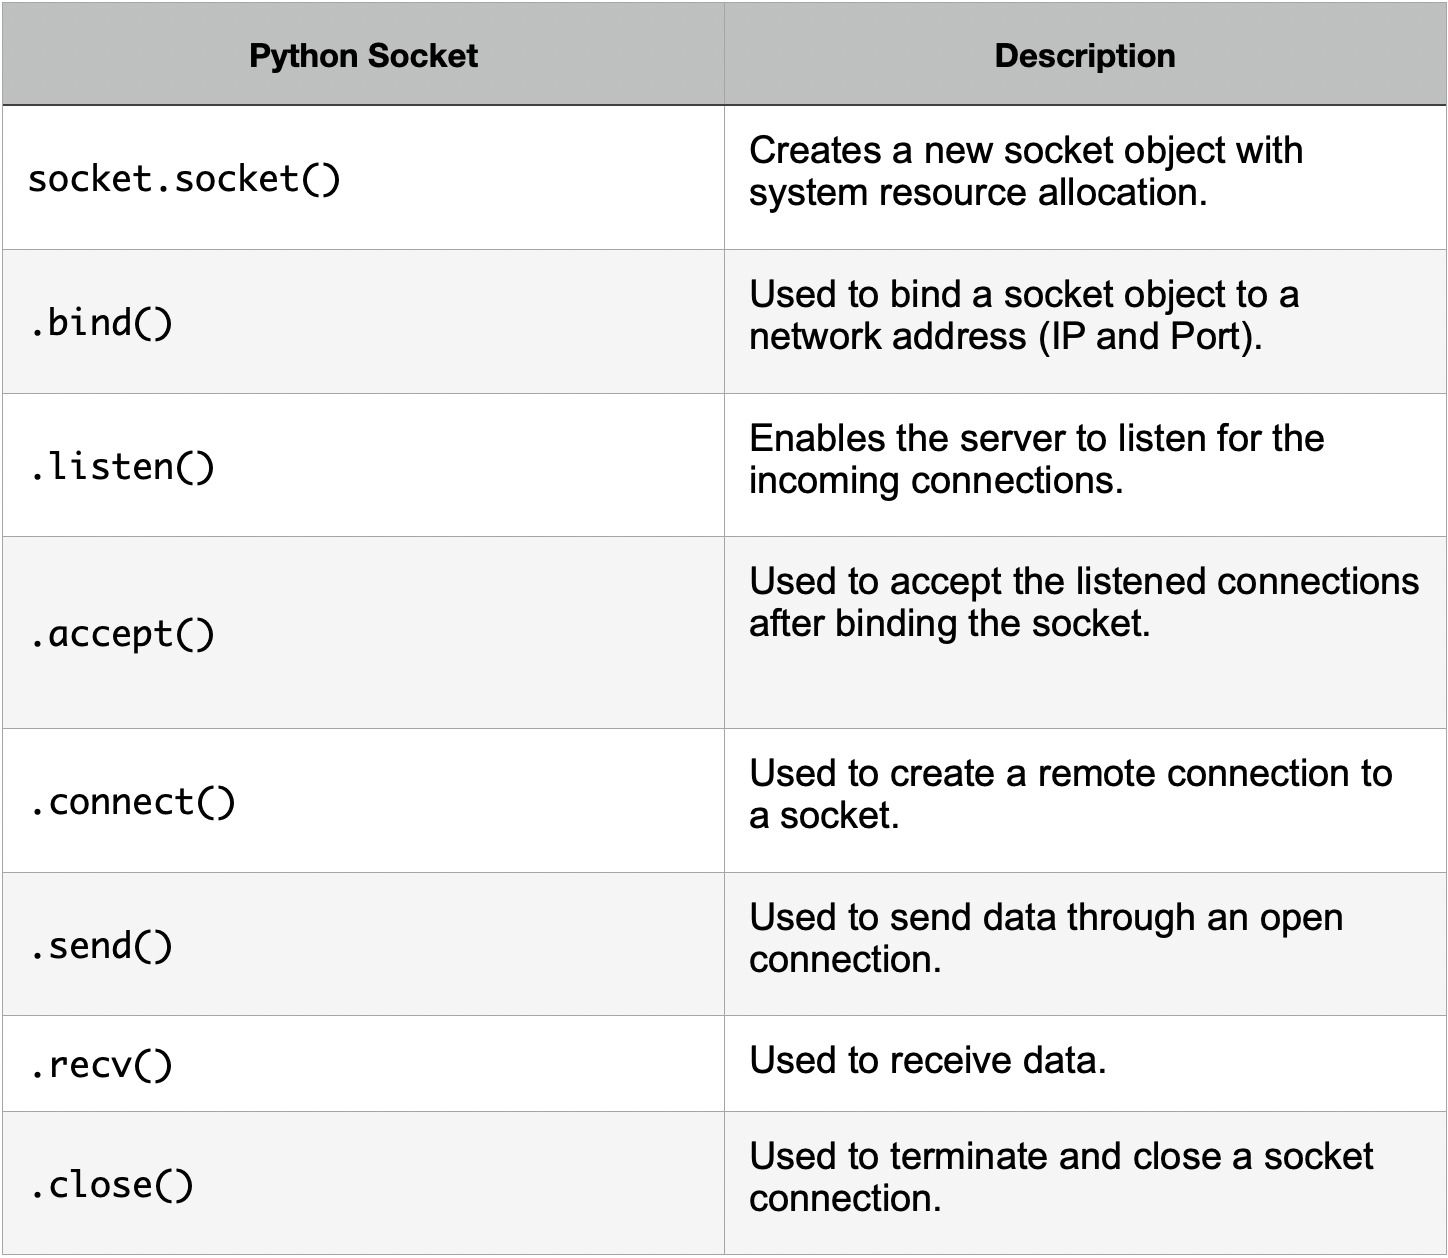Click the 'Used to terminate and close' description

(x=1060, y=1157)
